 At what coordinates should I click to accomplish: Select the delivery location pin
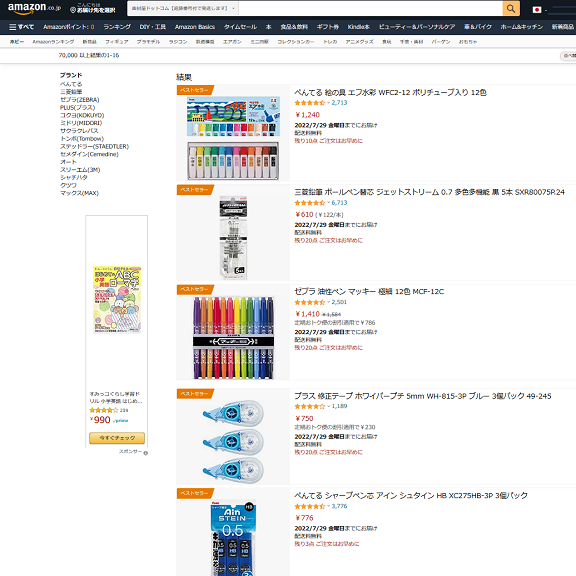pos(73,10)
